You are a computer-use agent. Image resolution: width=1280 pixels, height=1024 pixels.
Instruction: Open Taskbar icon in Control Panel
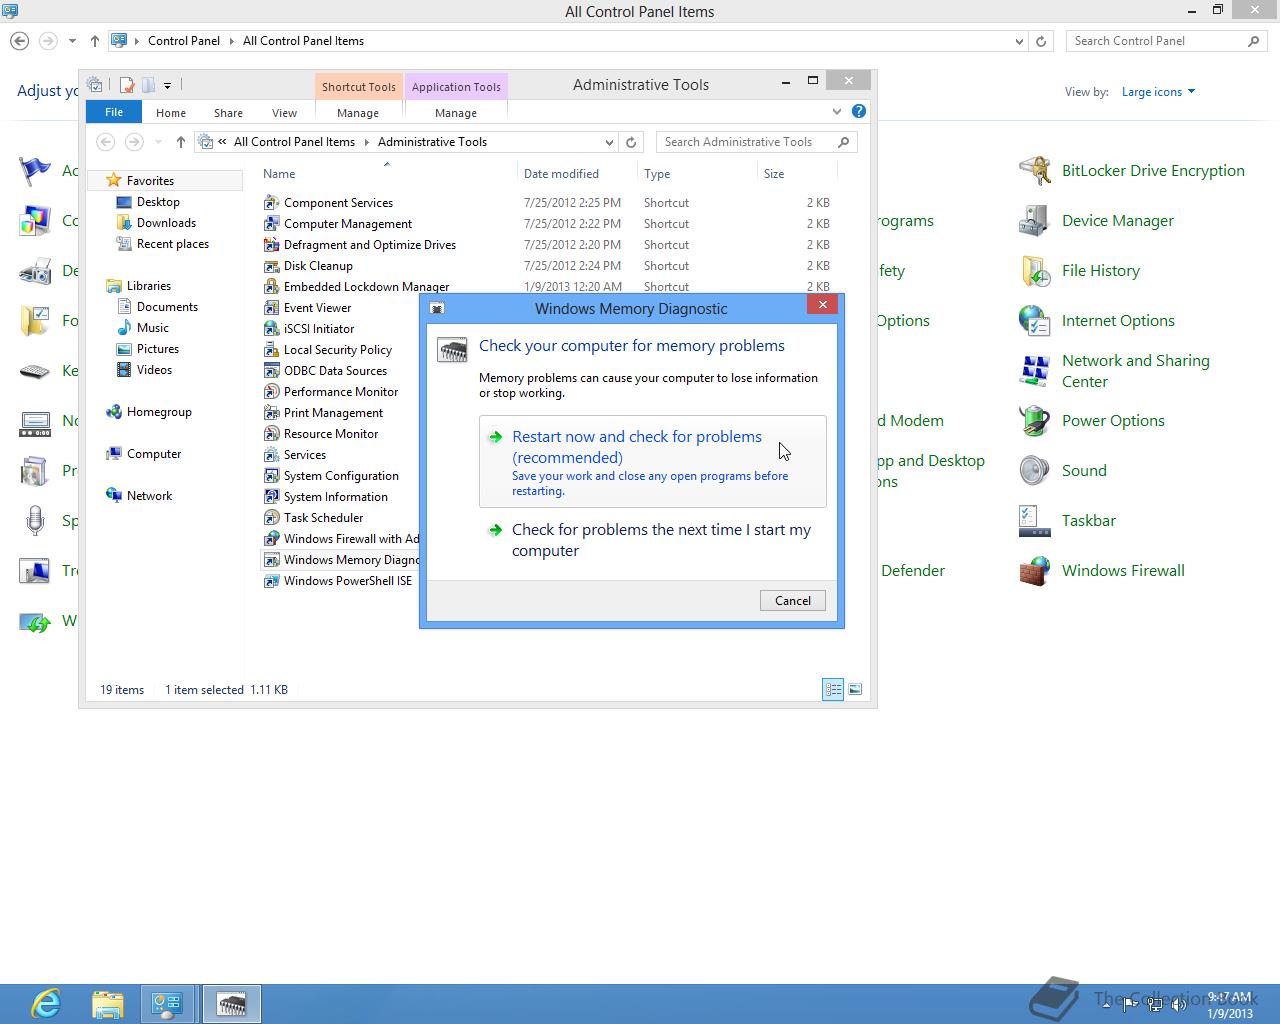tap(1034, 521)
